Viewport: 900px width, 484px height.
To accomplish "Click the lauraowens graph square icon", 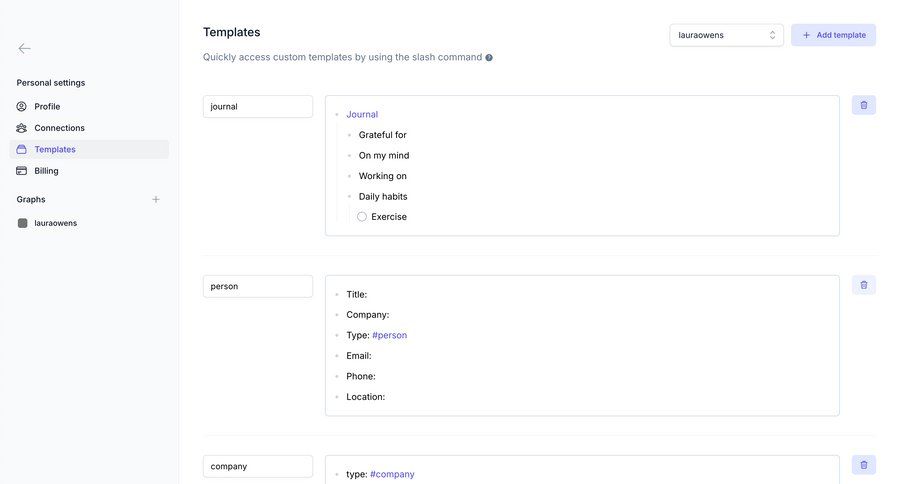I will [22, 223].
